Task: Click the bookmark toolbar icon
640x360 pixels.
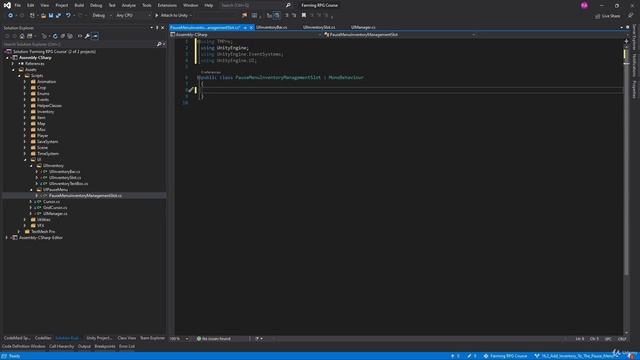Action: pyautogui.click(x=304, y=16)
